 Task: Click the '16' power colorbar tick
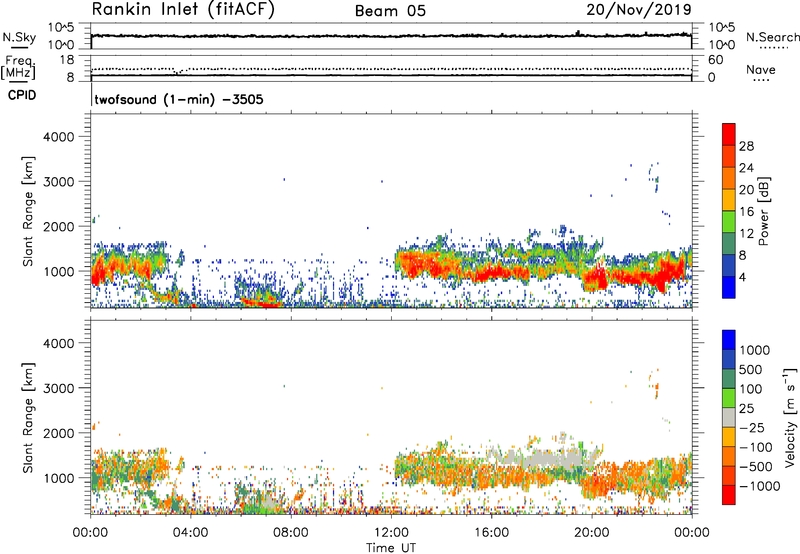click(746, 212)
